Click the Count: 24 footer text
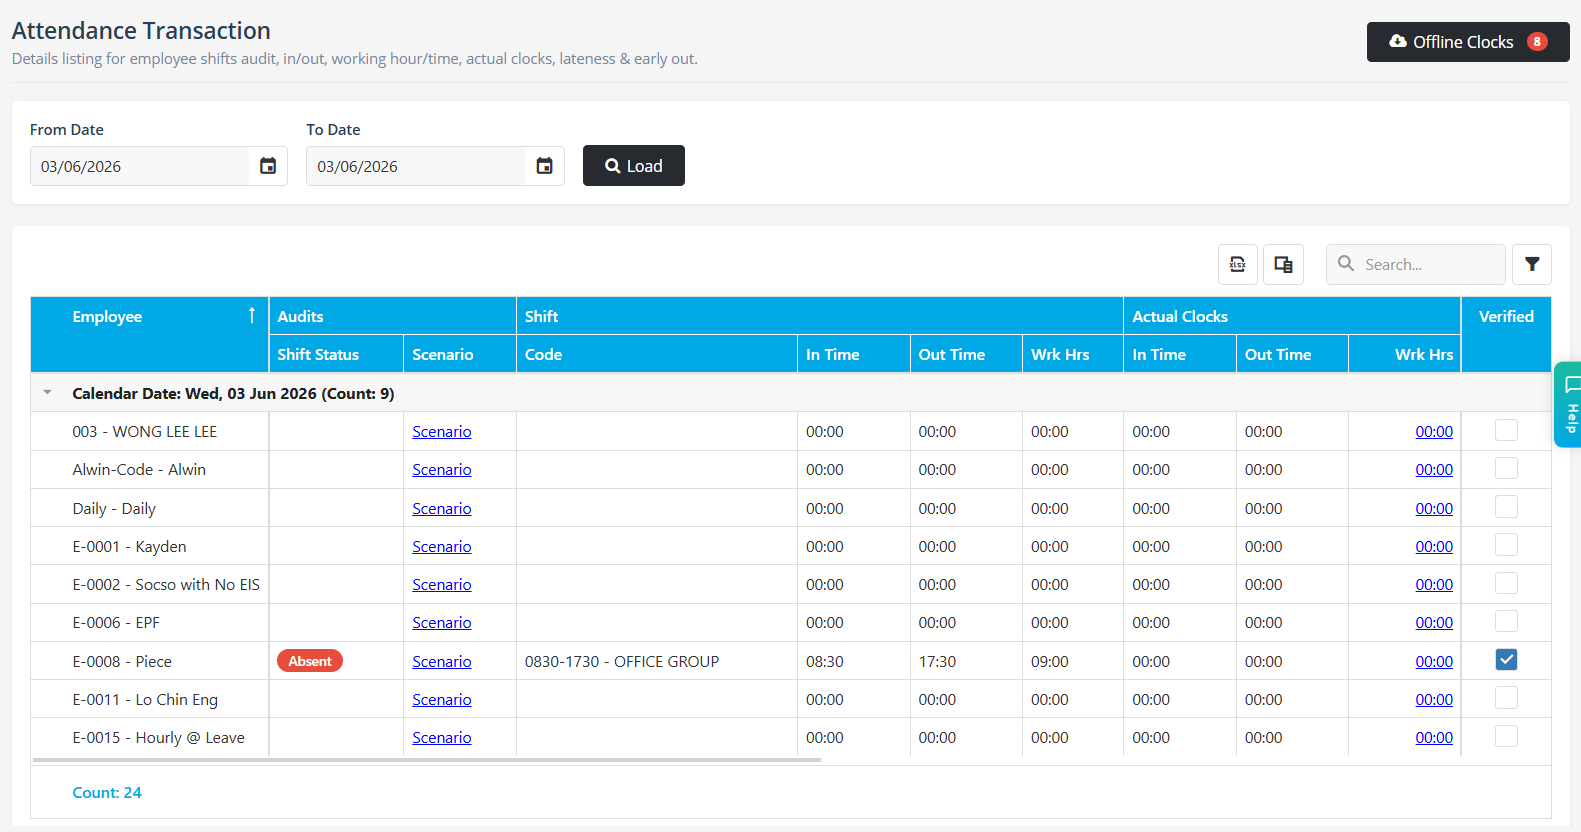 coord(107,792)
